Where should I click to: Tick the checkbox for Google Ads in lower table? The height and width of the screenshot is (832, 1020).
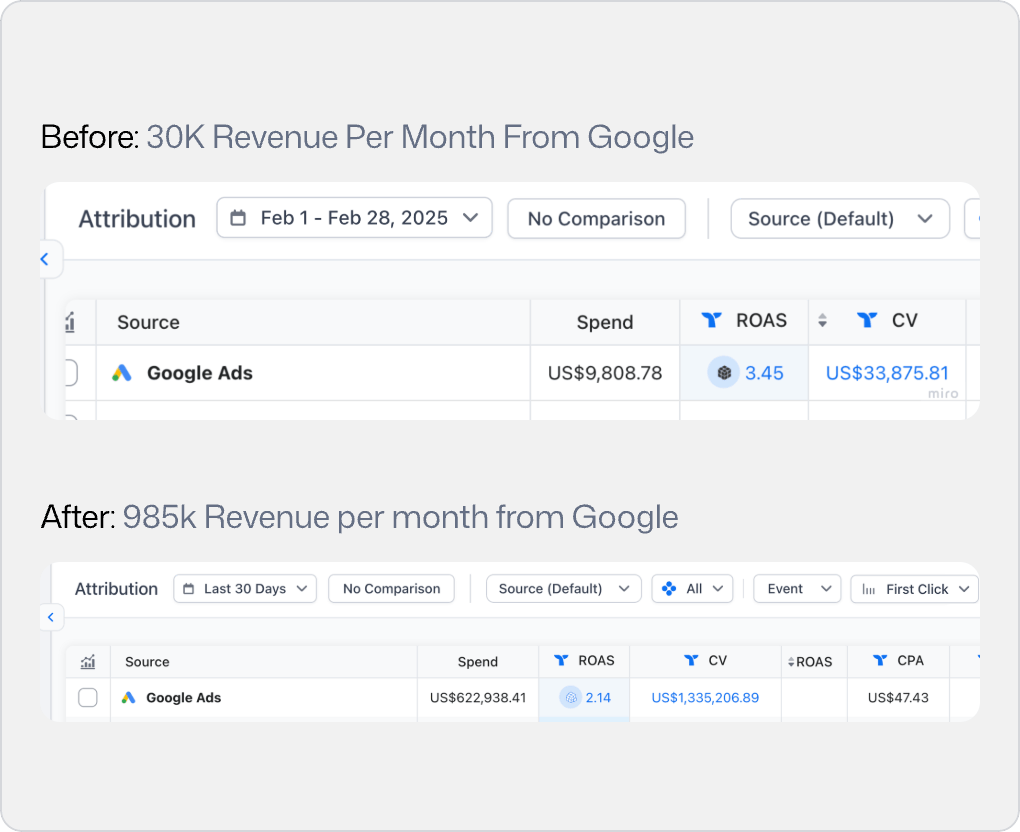[x=88, y=698]
